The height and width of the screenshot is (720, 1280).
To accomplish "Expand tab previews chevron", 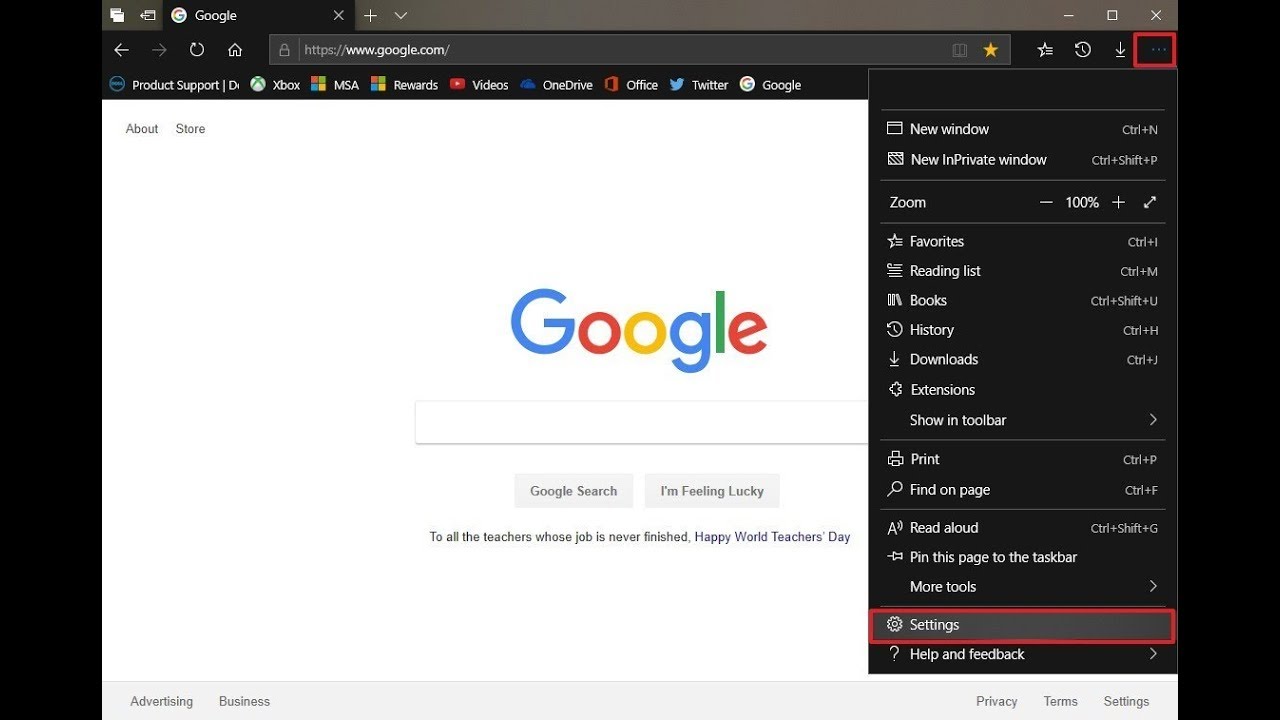I will coord(401,16).
